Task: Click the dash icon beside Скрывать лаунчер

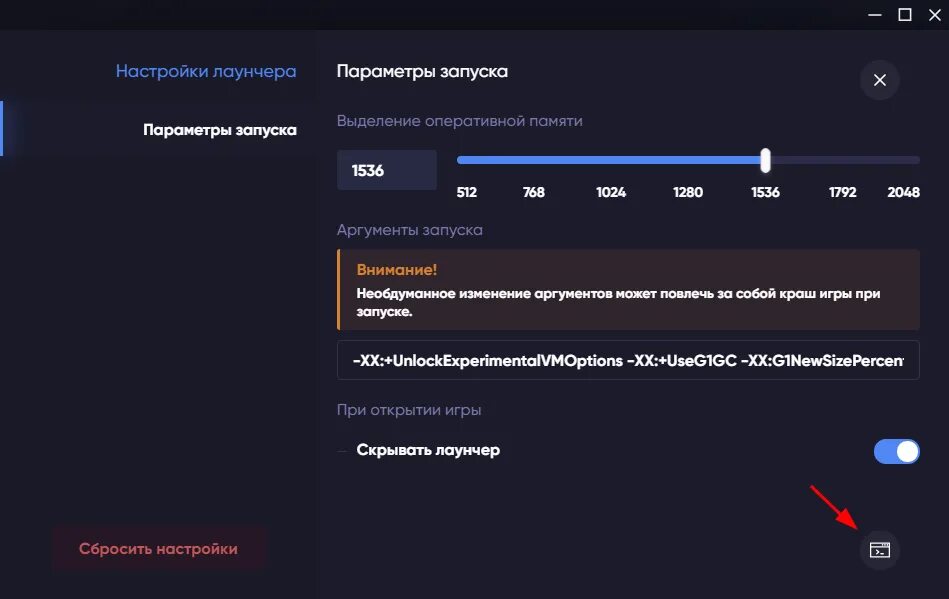Action: 341,450
